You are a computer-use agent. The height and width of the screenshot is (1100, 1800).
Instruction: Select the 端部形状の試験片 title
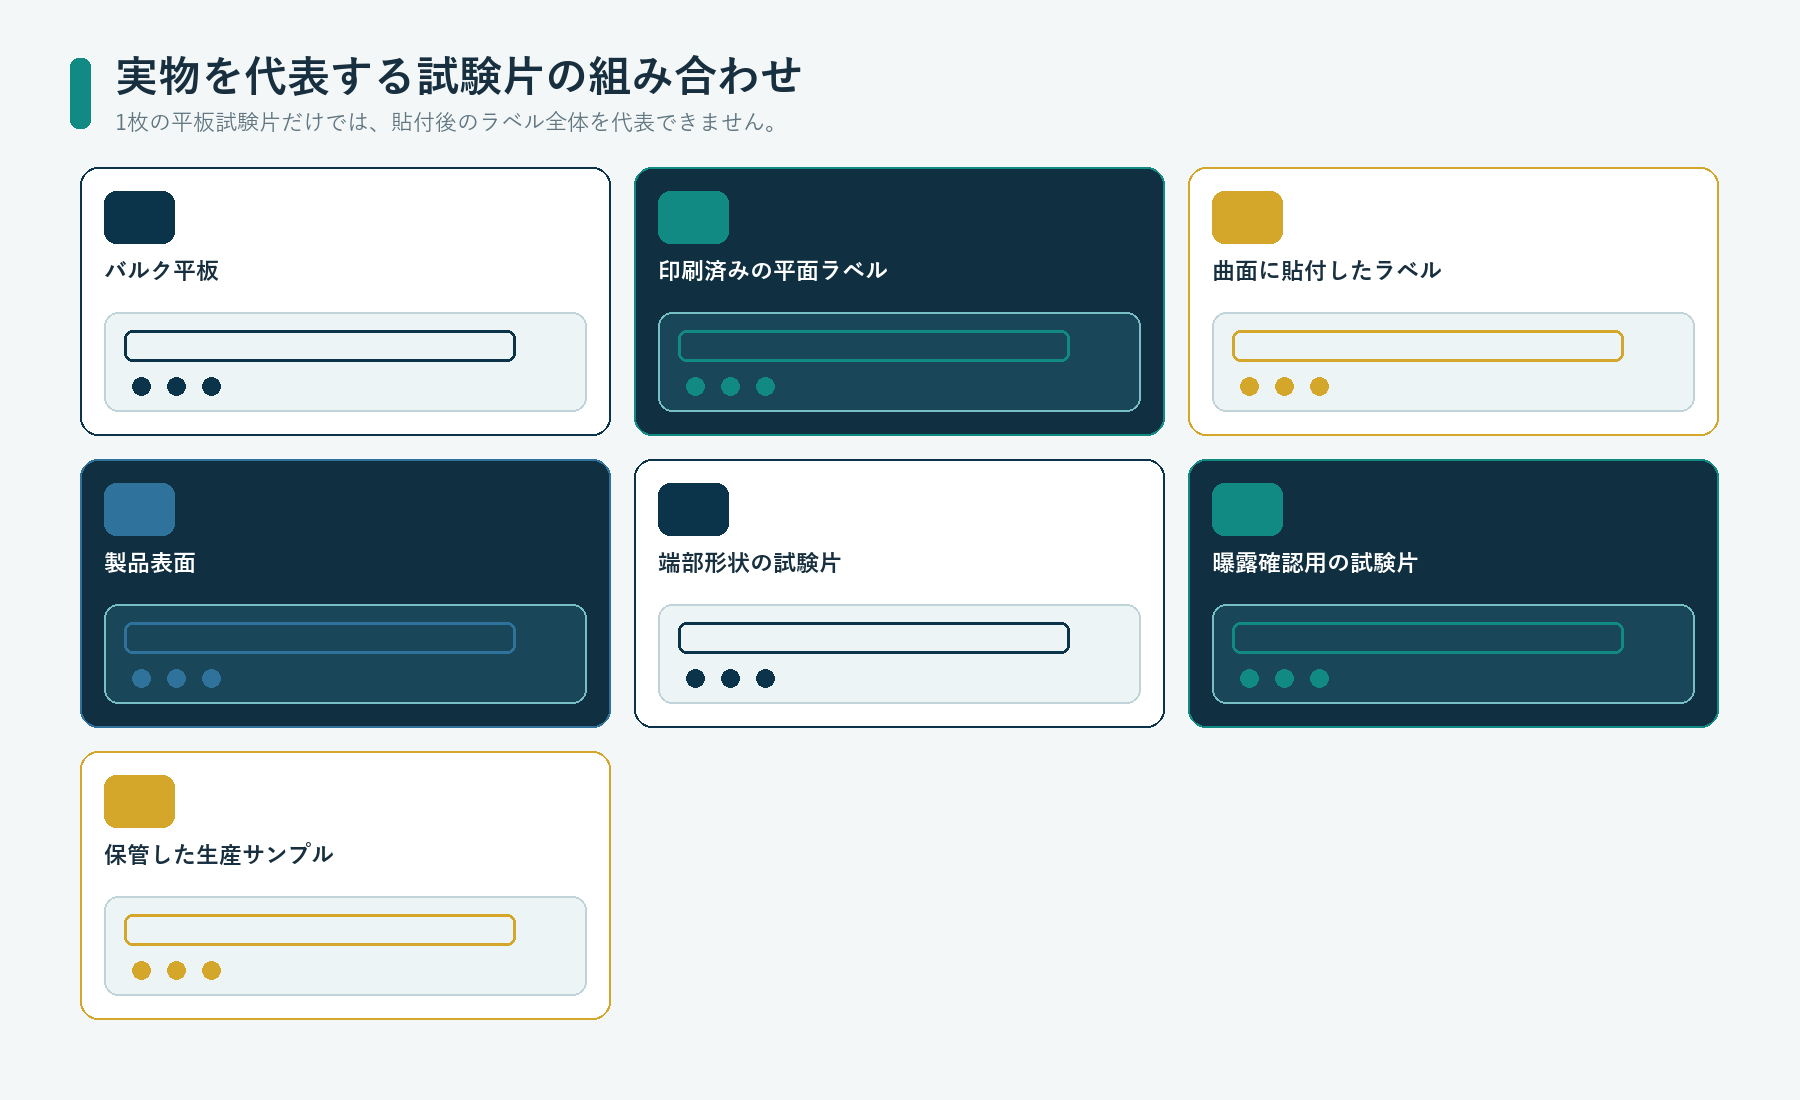pos(749,563)
